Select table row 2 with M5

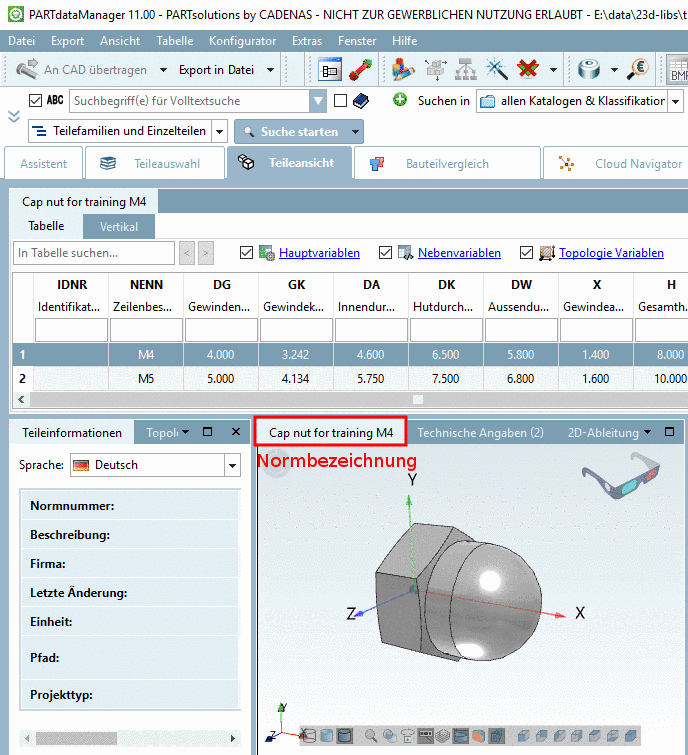[350, 378]
